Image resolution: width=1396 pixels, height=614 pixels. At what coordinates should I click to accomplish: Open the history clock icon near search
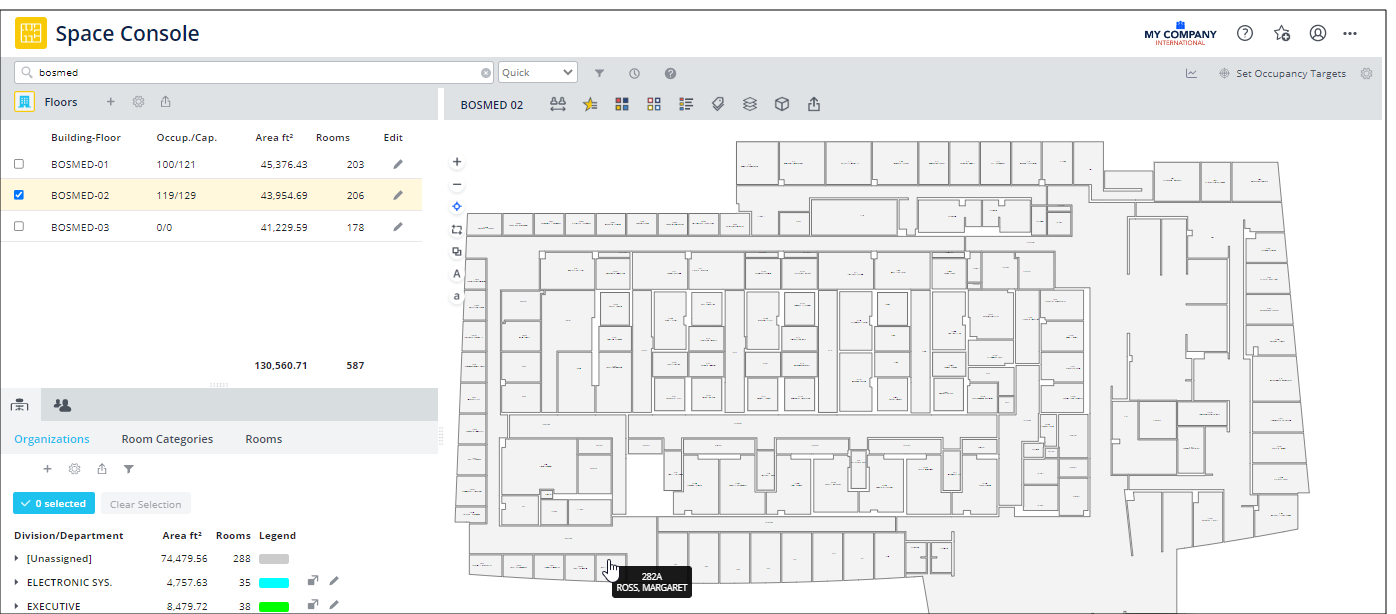coord(634,73)
